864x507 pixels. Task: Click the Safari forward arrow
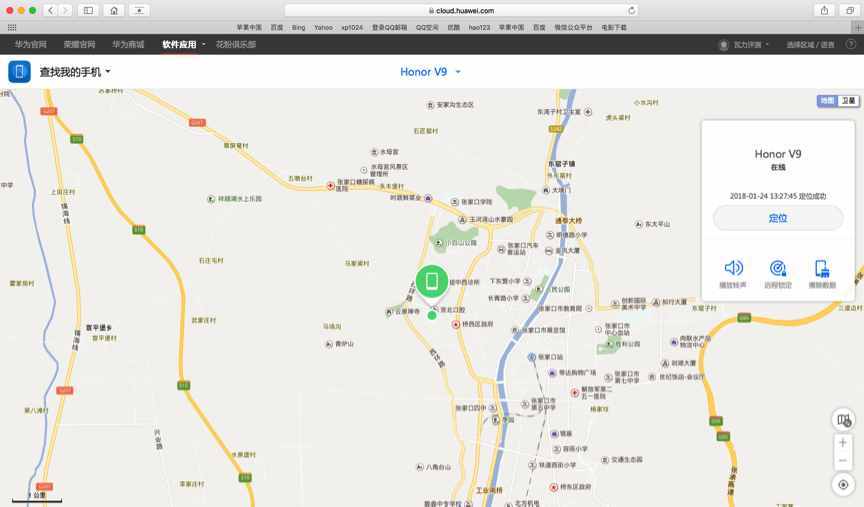[66, 10]
